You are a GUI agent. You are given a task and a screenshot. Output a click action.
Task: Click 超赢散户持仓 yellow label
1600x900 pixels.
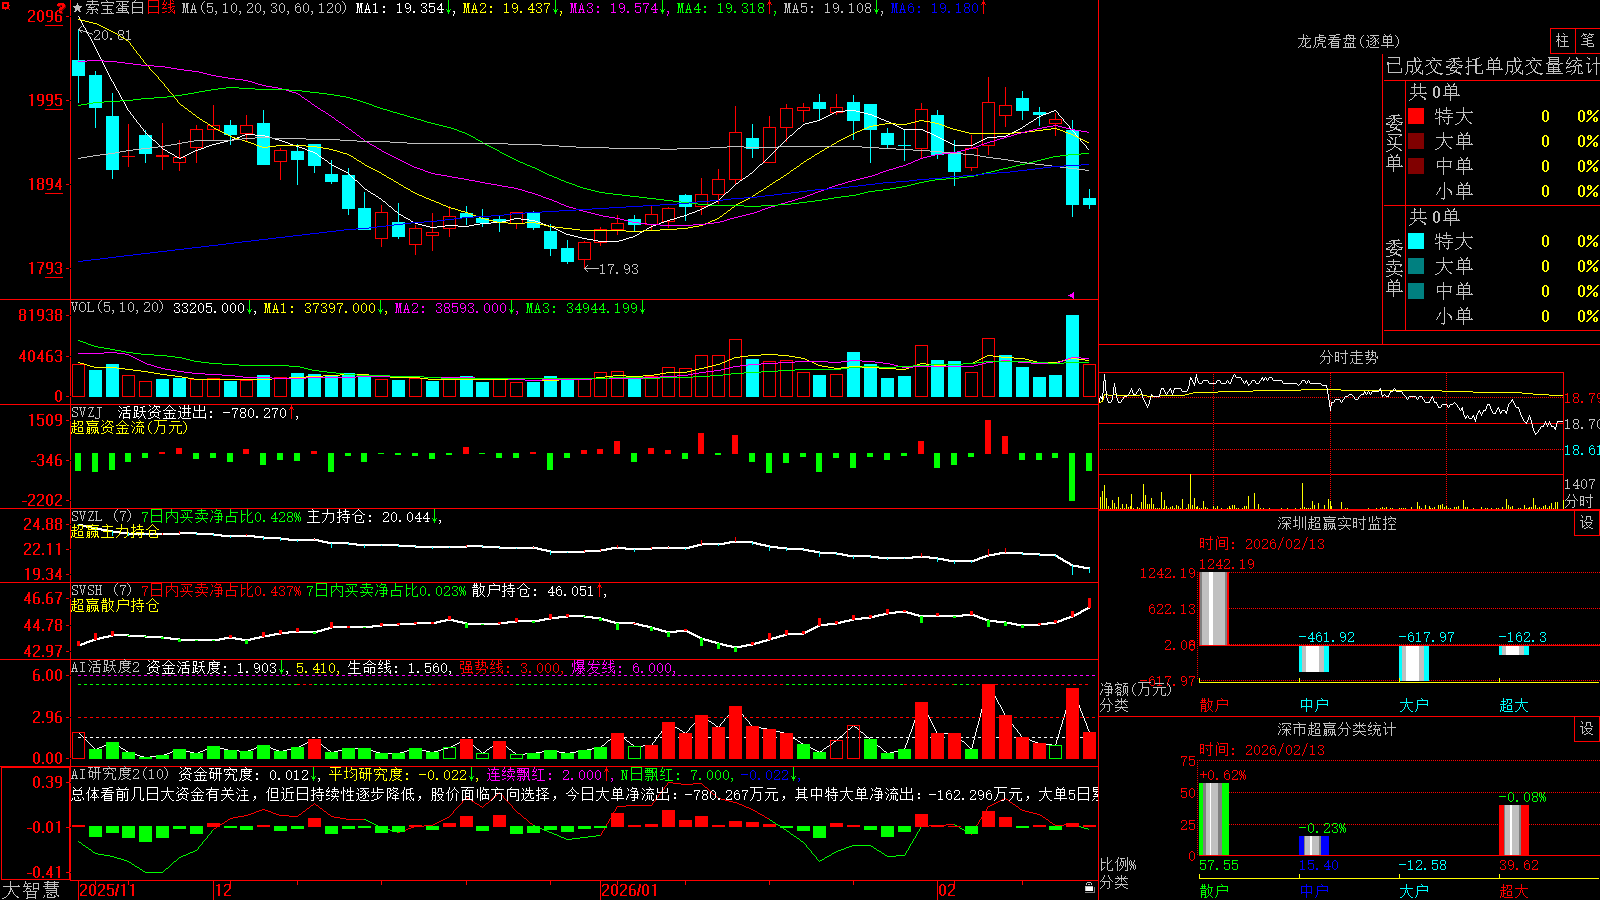tap(115, 606)
